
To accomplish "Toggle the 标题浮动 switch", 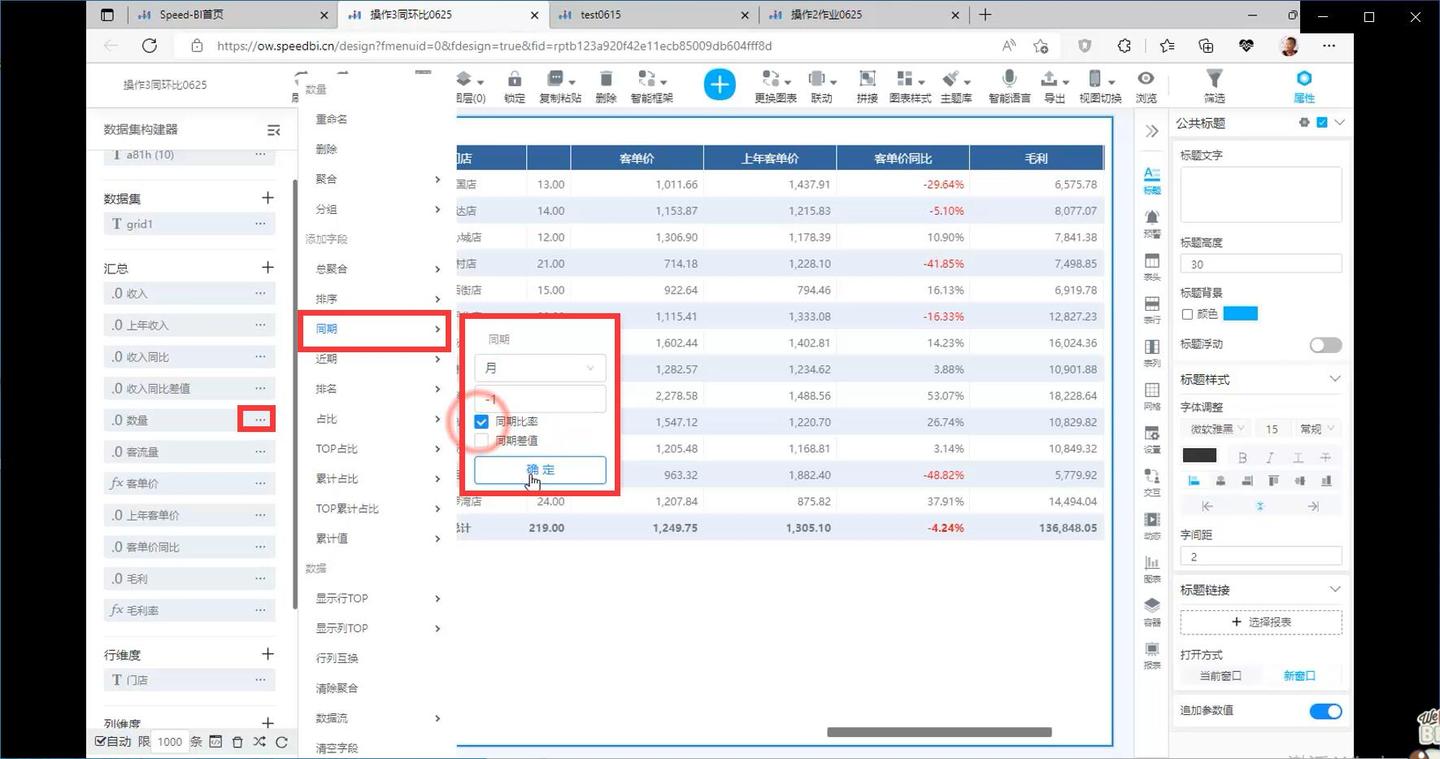I will click(1324, 344).
